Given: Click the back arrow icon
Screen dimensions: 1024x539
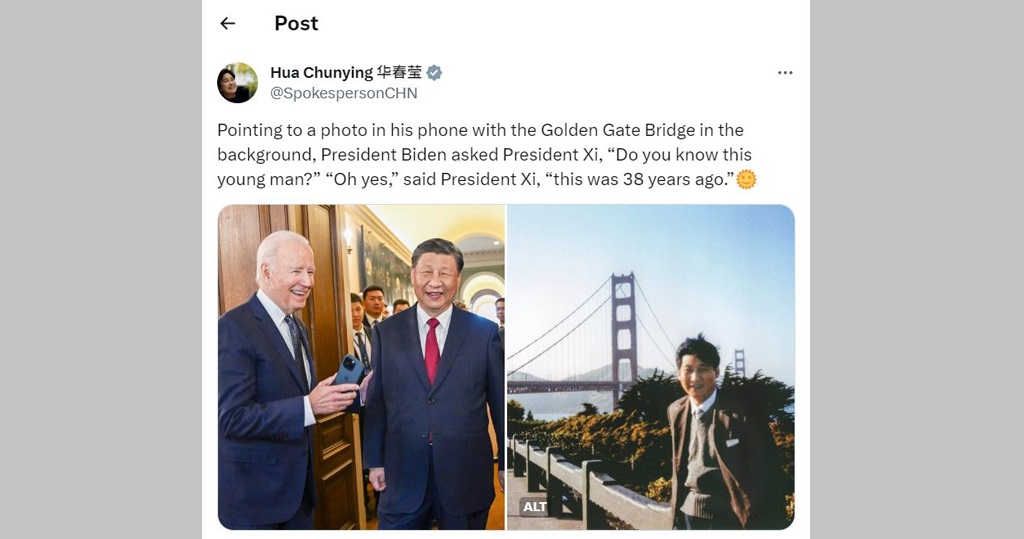Looking at the screenshot, I should (x=228, y=24).
